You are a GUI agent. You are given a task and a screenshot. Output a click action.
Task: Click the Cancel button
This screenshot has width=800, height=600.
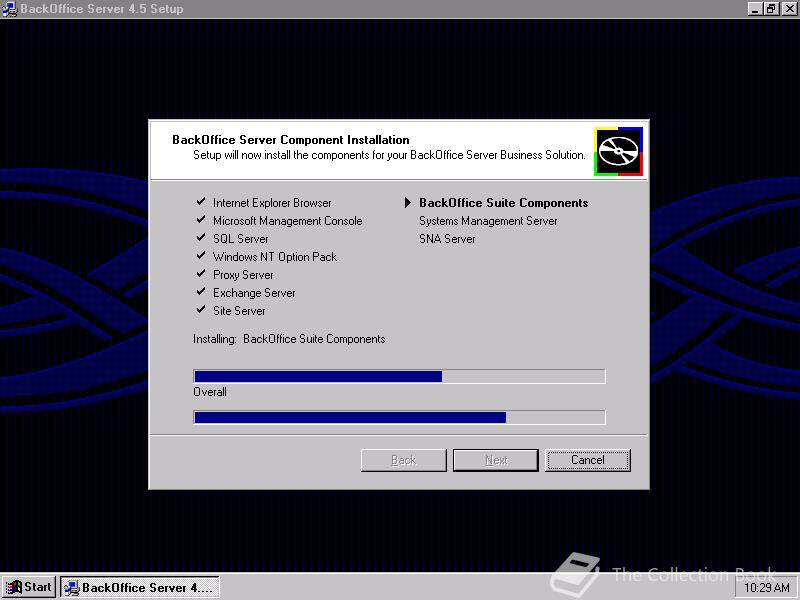coord(588,460)
